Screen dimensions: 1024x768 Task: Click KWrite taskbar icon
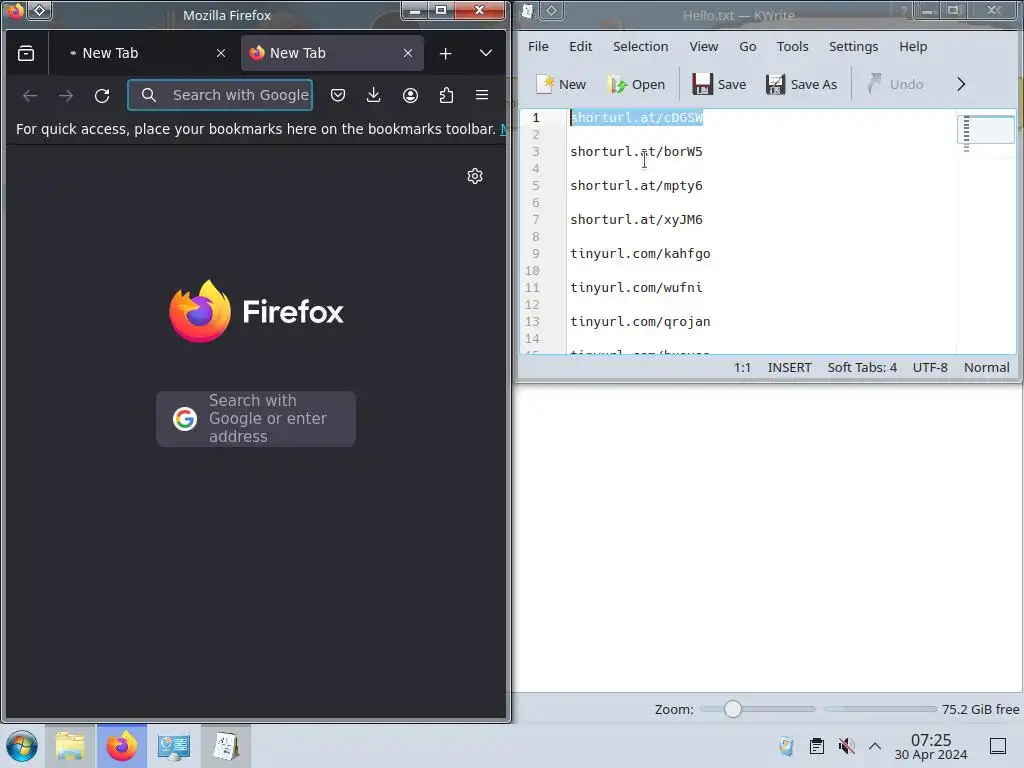[225, 746]
